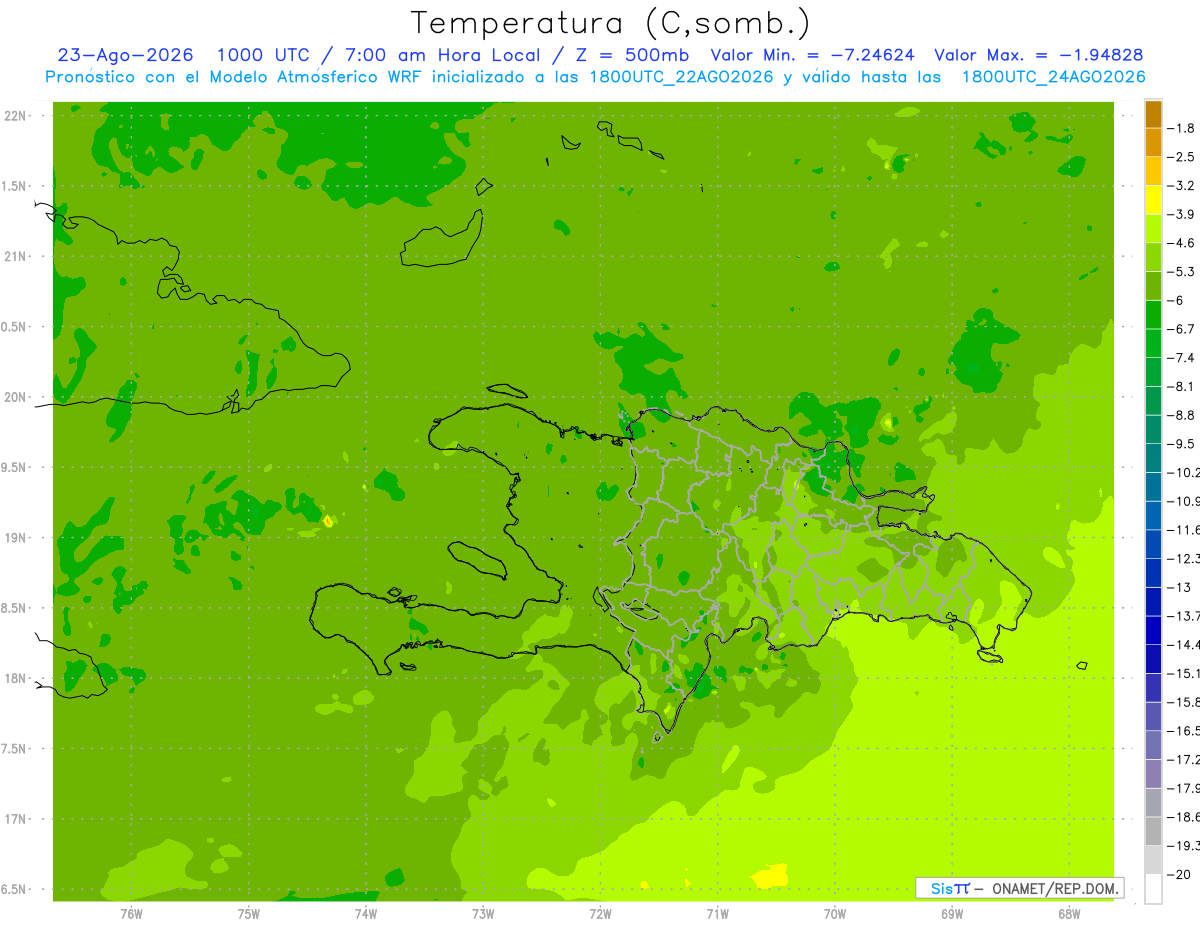
Task: Click orange legend swatch between -1.8 and -2.5
Action: (1153, 143)
